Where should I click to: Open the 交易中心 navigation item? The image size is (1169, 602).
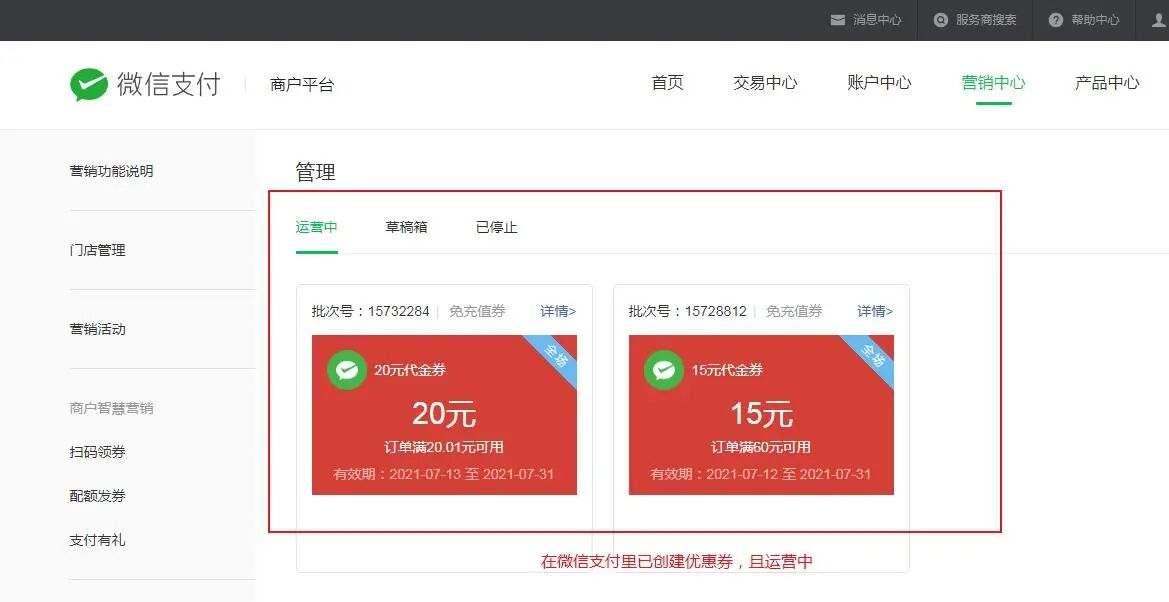click(x=765, y=83)
